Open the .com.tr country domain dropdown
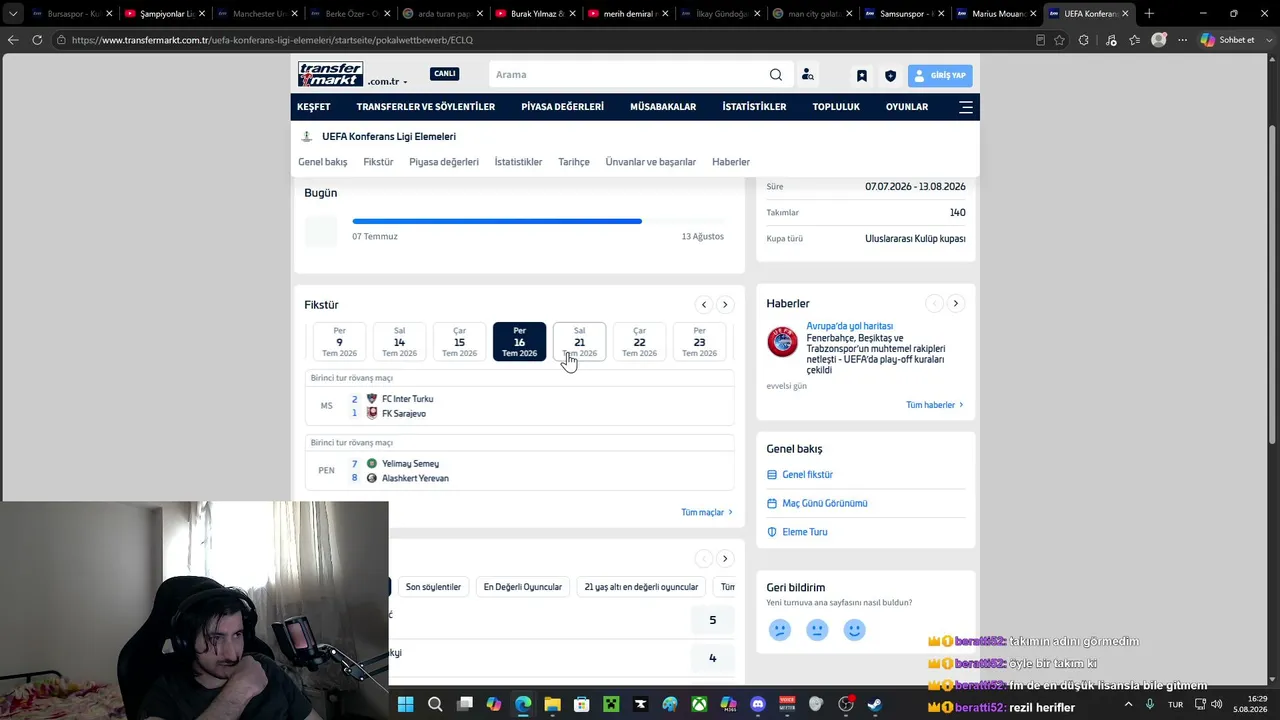Viewport: 1280px width, 720px height. point(388,82)
